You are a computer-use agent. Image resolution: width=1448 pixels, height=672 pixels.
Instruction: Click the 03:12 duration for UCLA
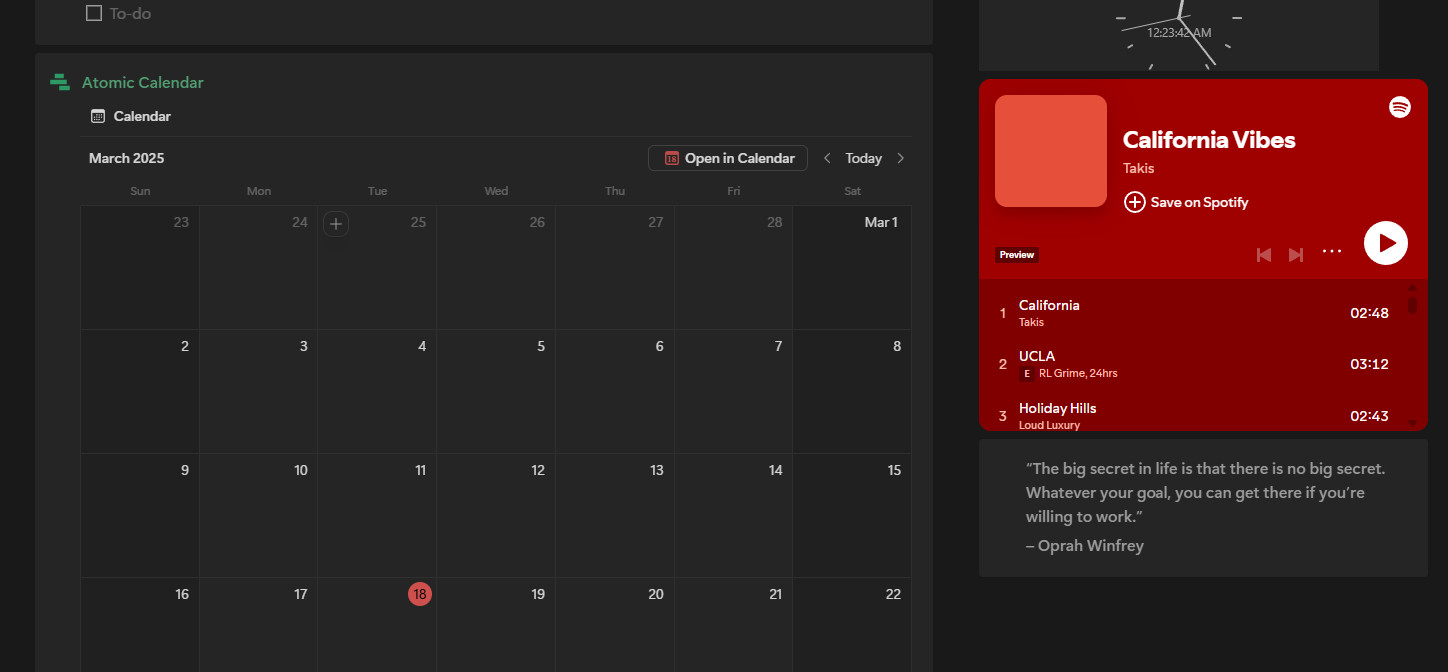pyautogui.click(x=1369, y=364)
